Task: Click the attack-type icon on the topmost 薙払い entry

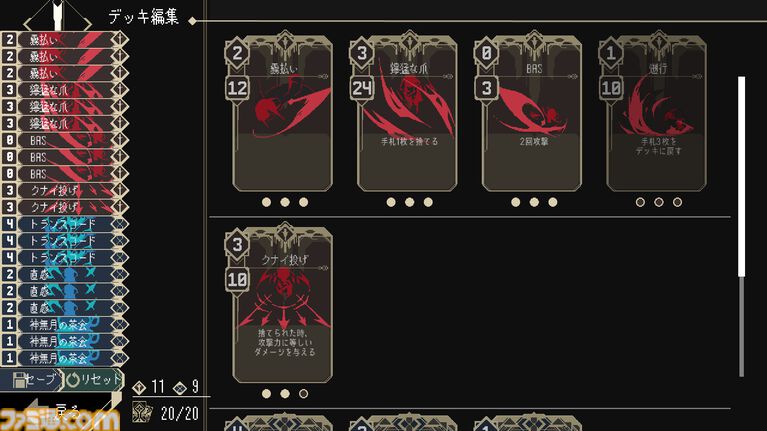Action: click(x=119, y=39)
